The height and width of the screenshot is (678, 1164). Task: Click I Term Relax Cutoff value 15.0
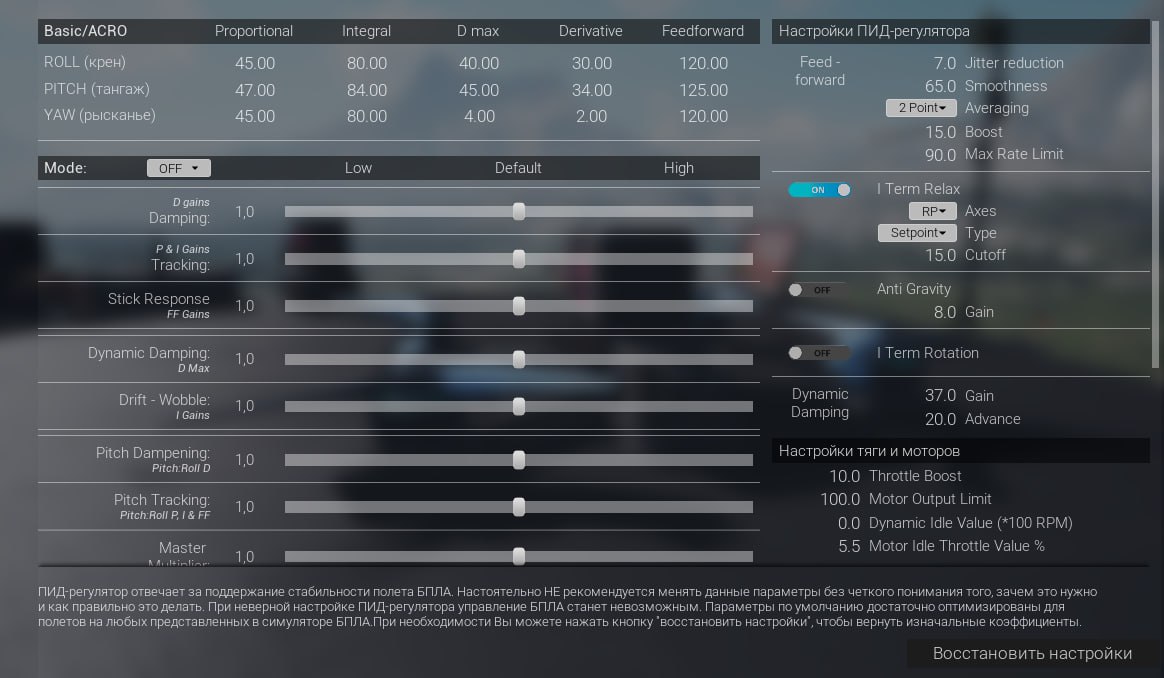click(x=940, y=255)
